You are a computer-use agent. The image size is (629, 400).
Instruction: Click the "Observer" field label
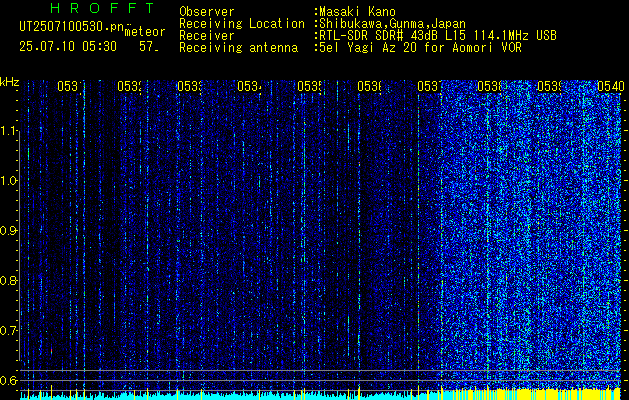click(x=207, y=12)
